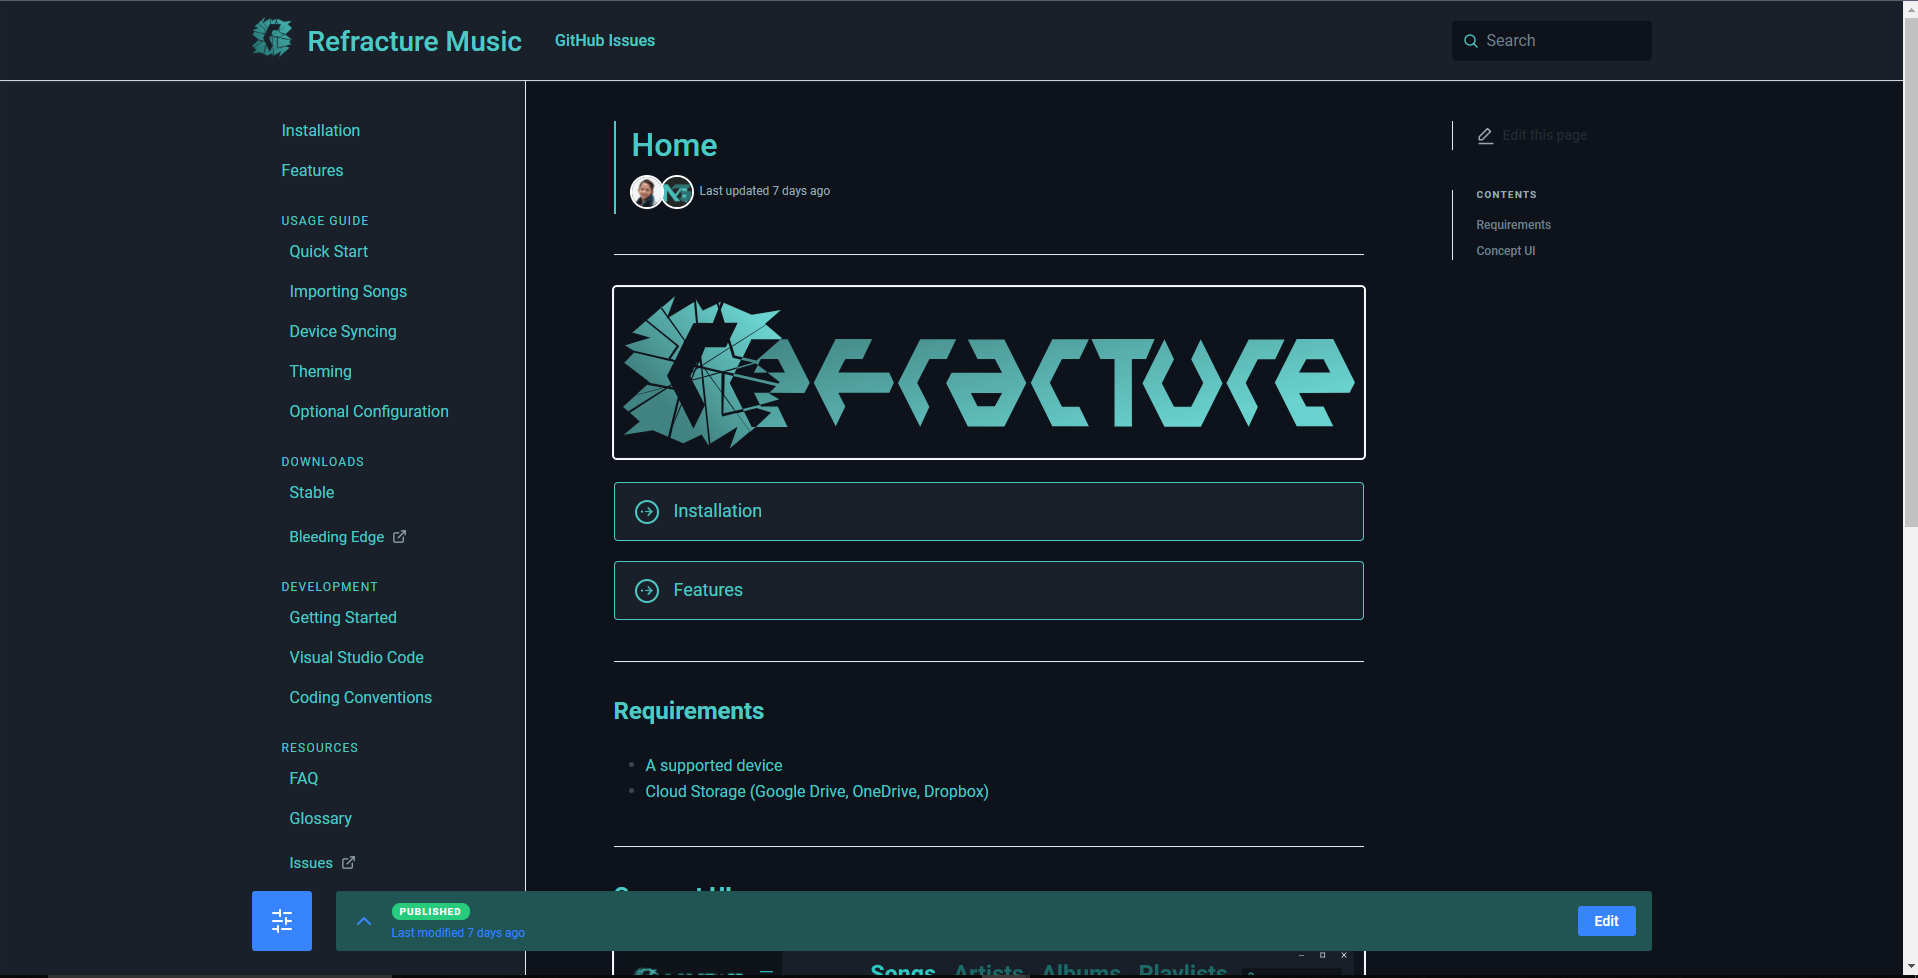This screenshot has height=978, width=1918.
Task: Click the Refracture Music logo icon
Action: pyautogui.click(x=272, y=38)
